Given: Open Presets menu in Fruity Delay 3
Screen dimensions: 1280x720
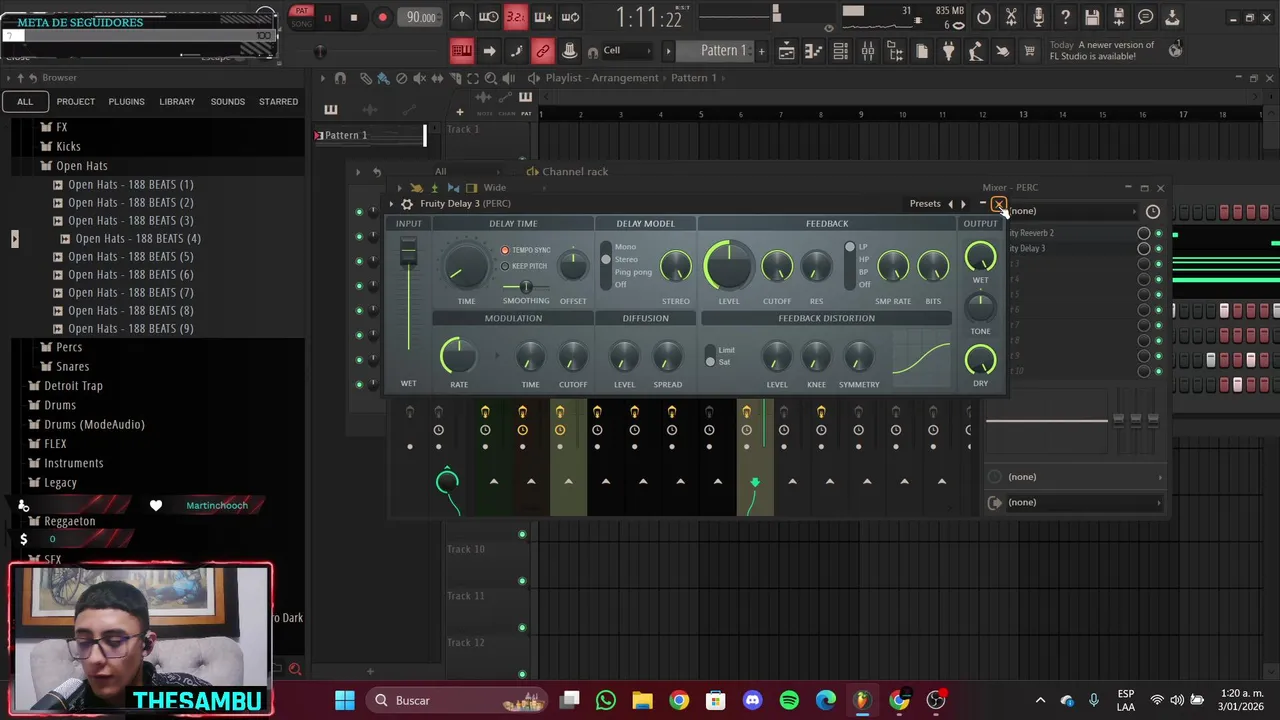Looking at the screenshot, I should (925, 204).
